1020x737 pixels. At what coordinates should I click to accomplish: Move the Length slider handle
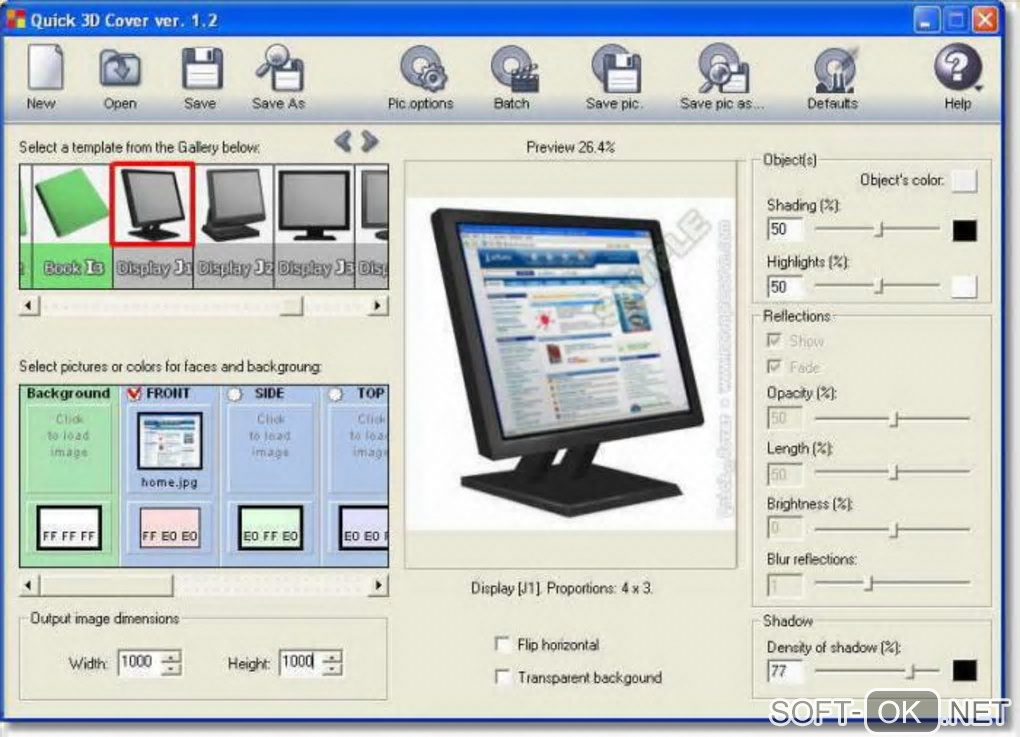(x=896, y=472)
